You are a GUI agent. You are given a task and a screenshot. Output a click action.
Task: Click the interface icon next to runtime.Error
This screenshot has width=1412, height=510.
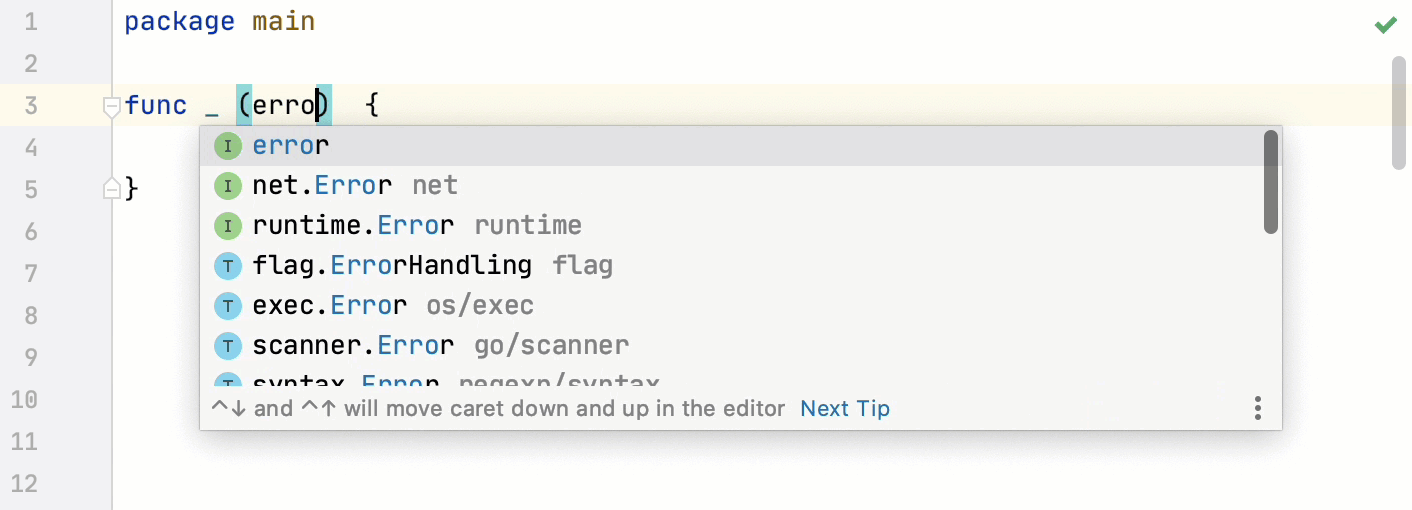click(x=228, y=226)
